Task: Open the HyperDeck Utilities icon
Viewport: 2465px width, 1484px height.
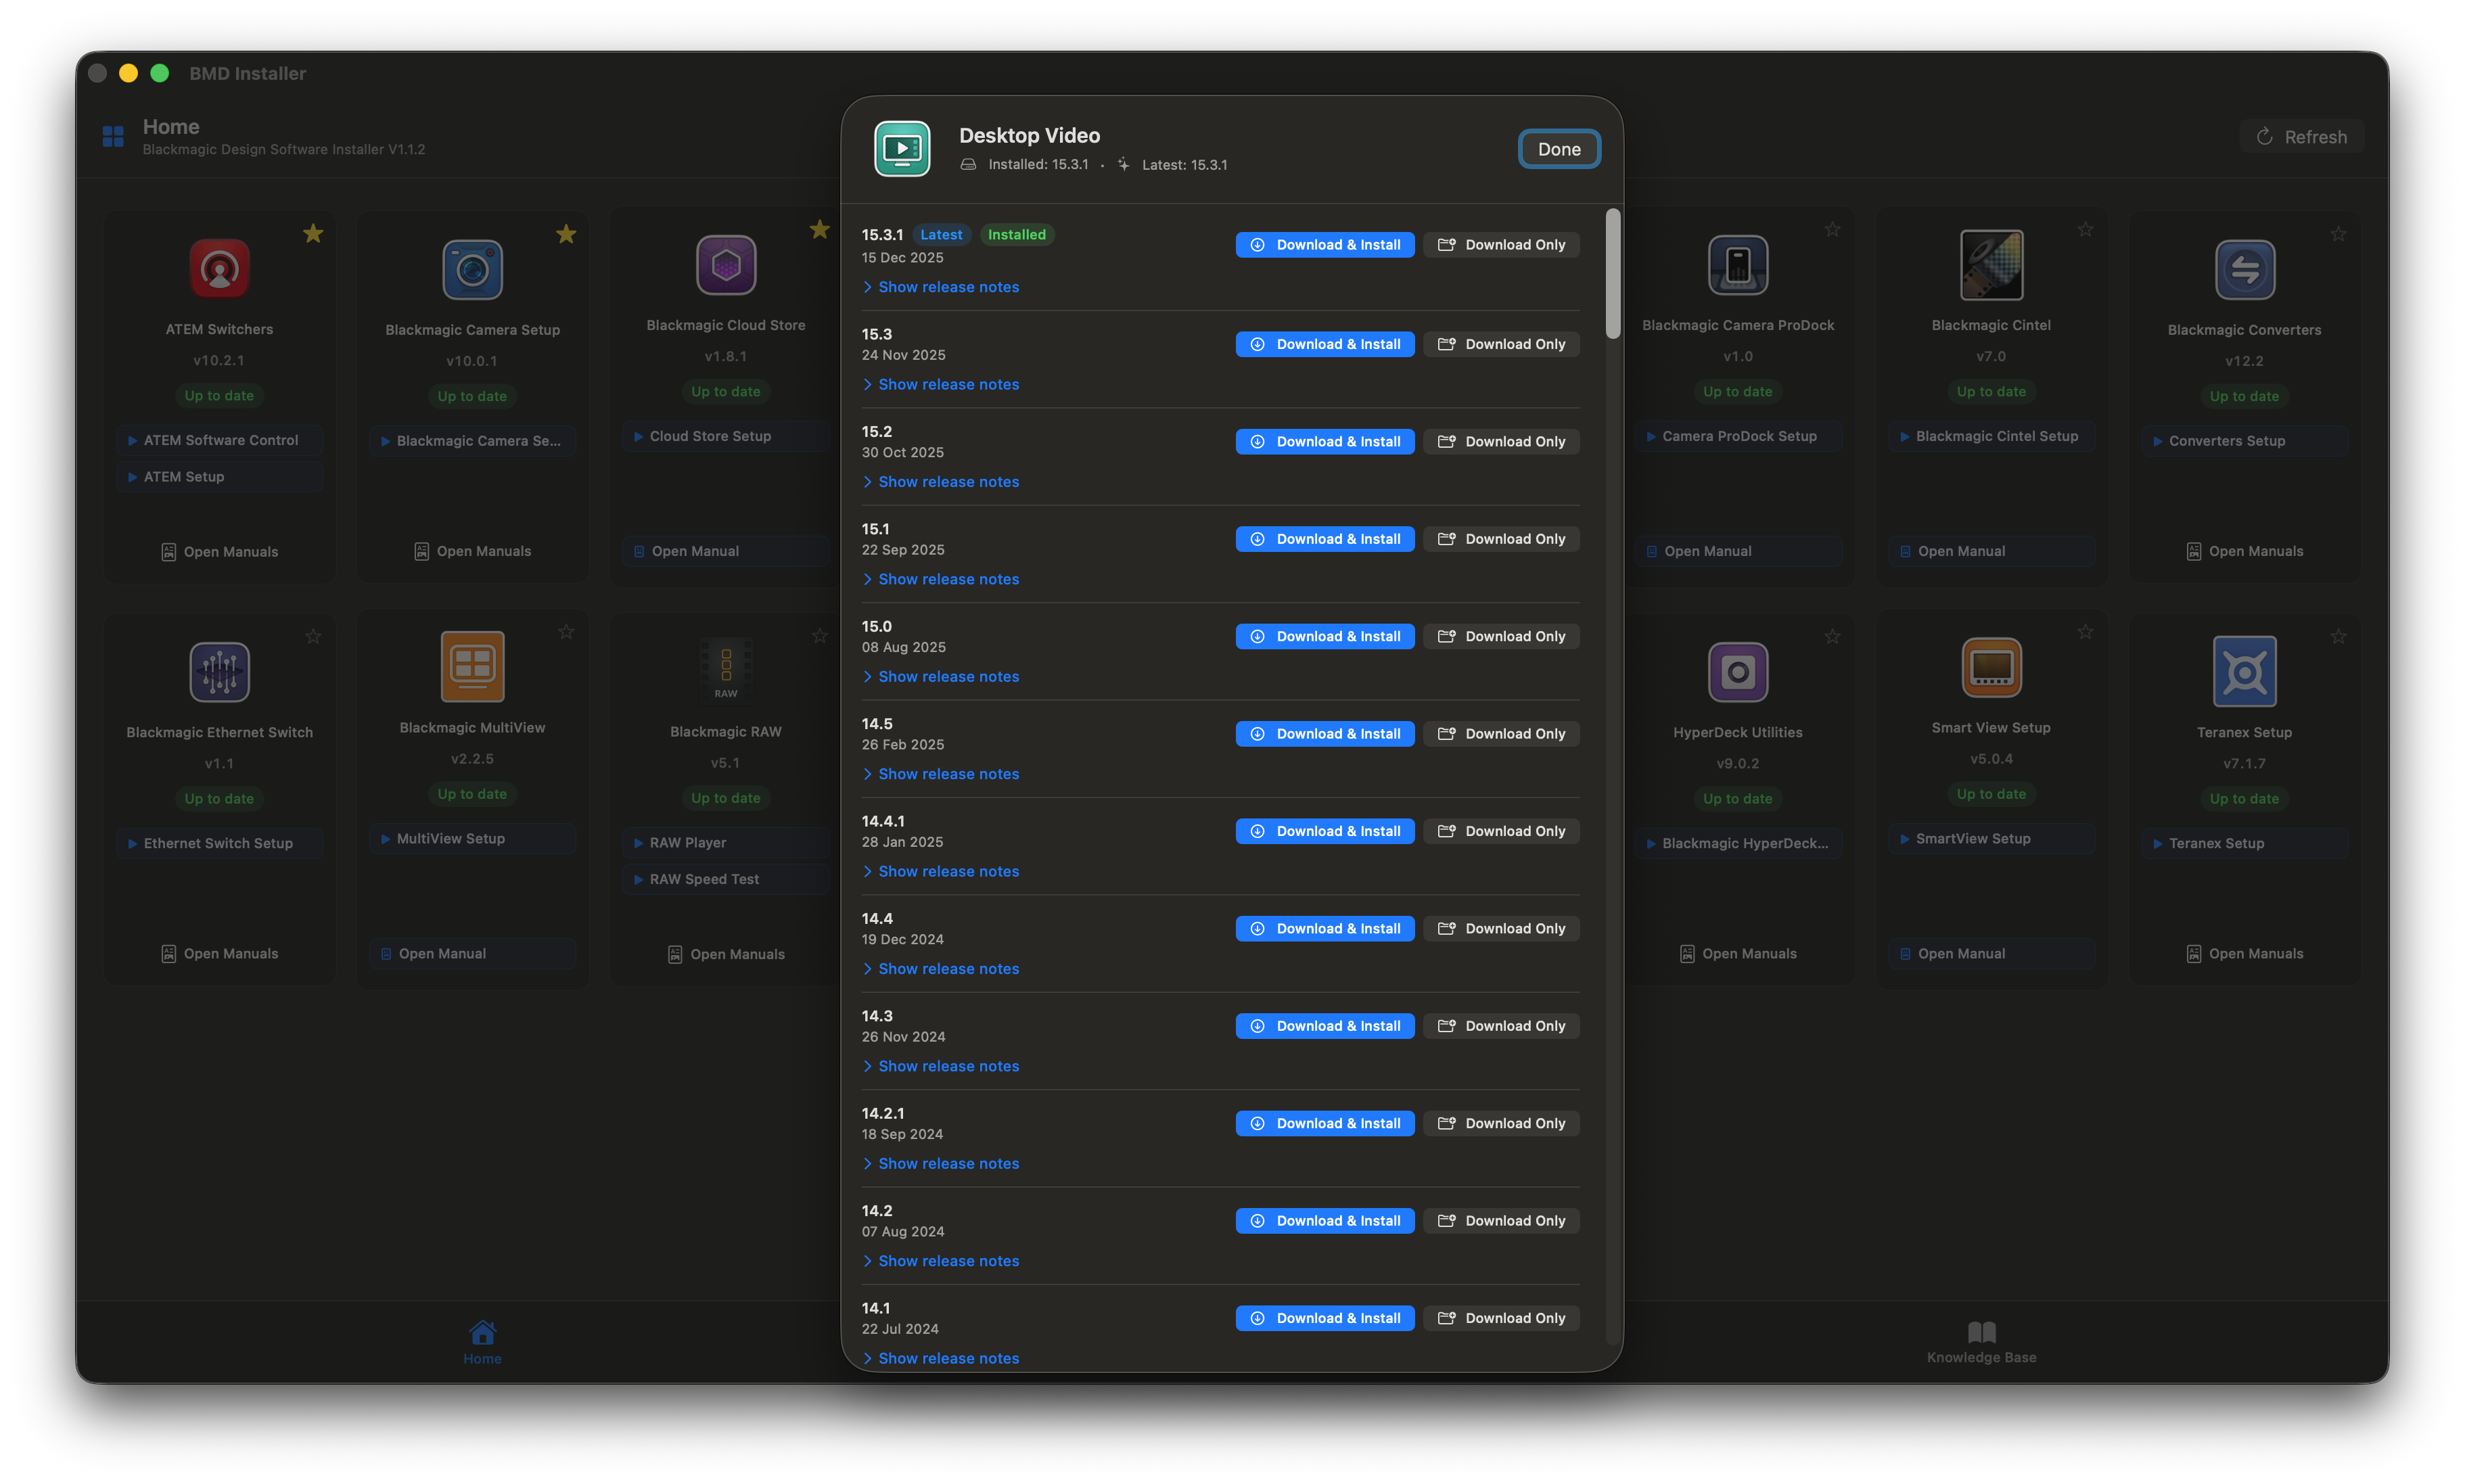Action: 1738,671
